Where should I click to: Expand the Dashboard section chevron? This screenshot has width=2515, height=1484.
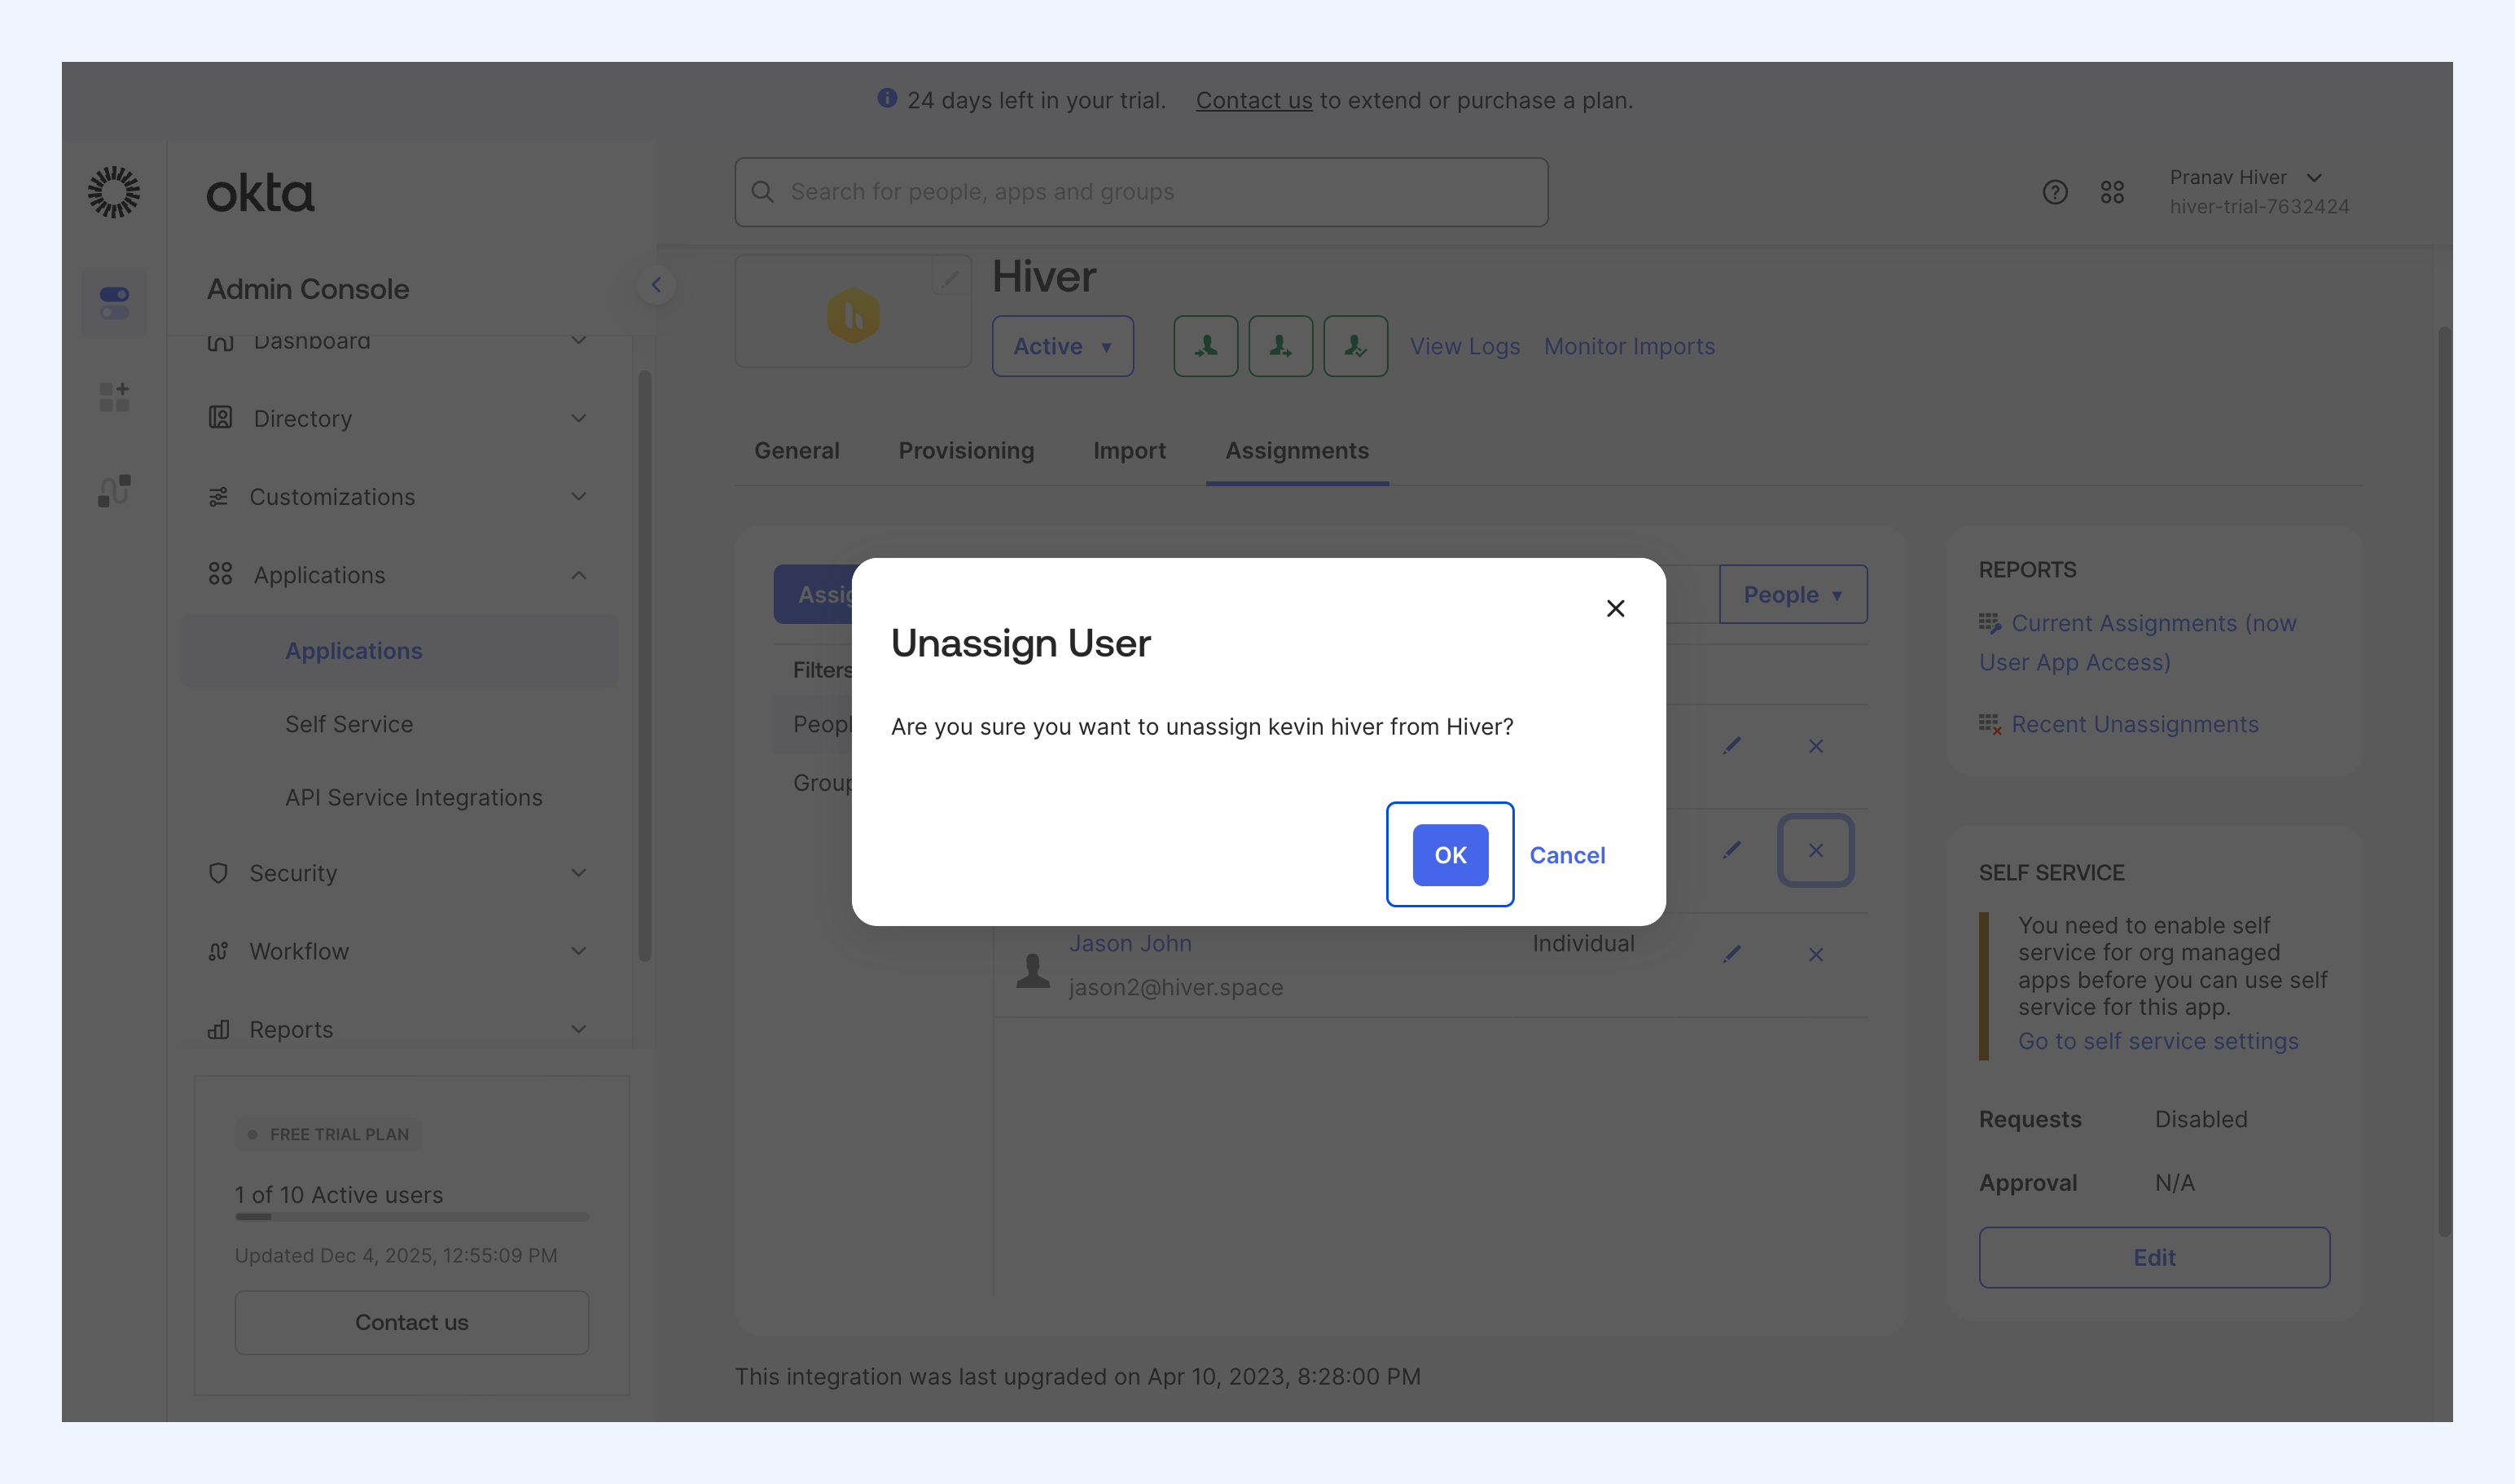579,340
